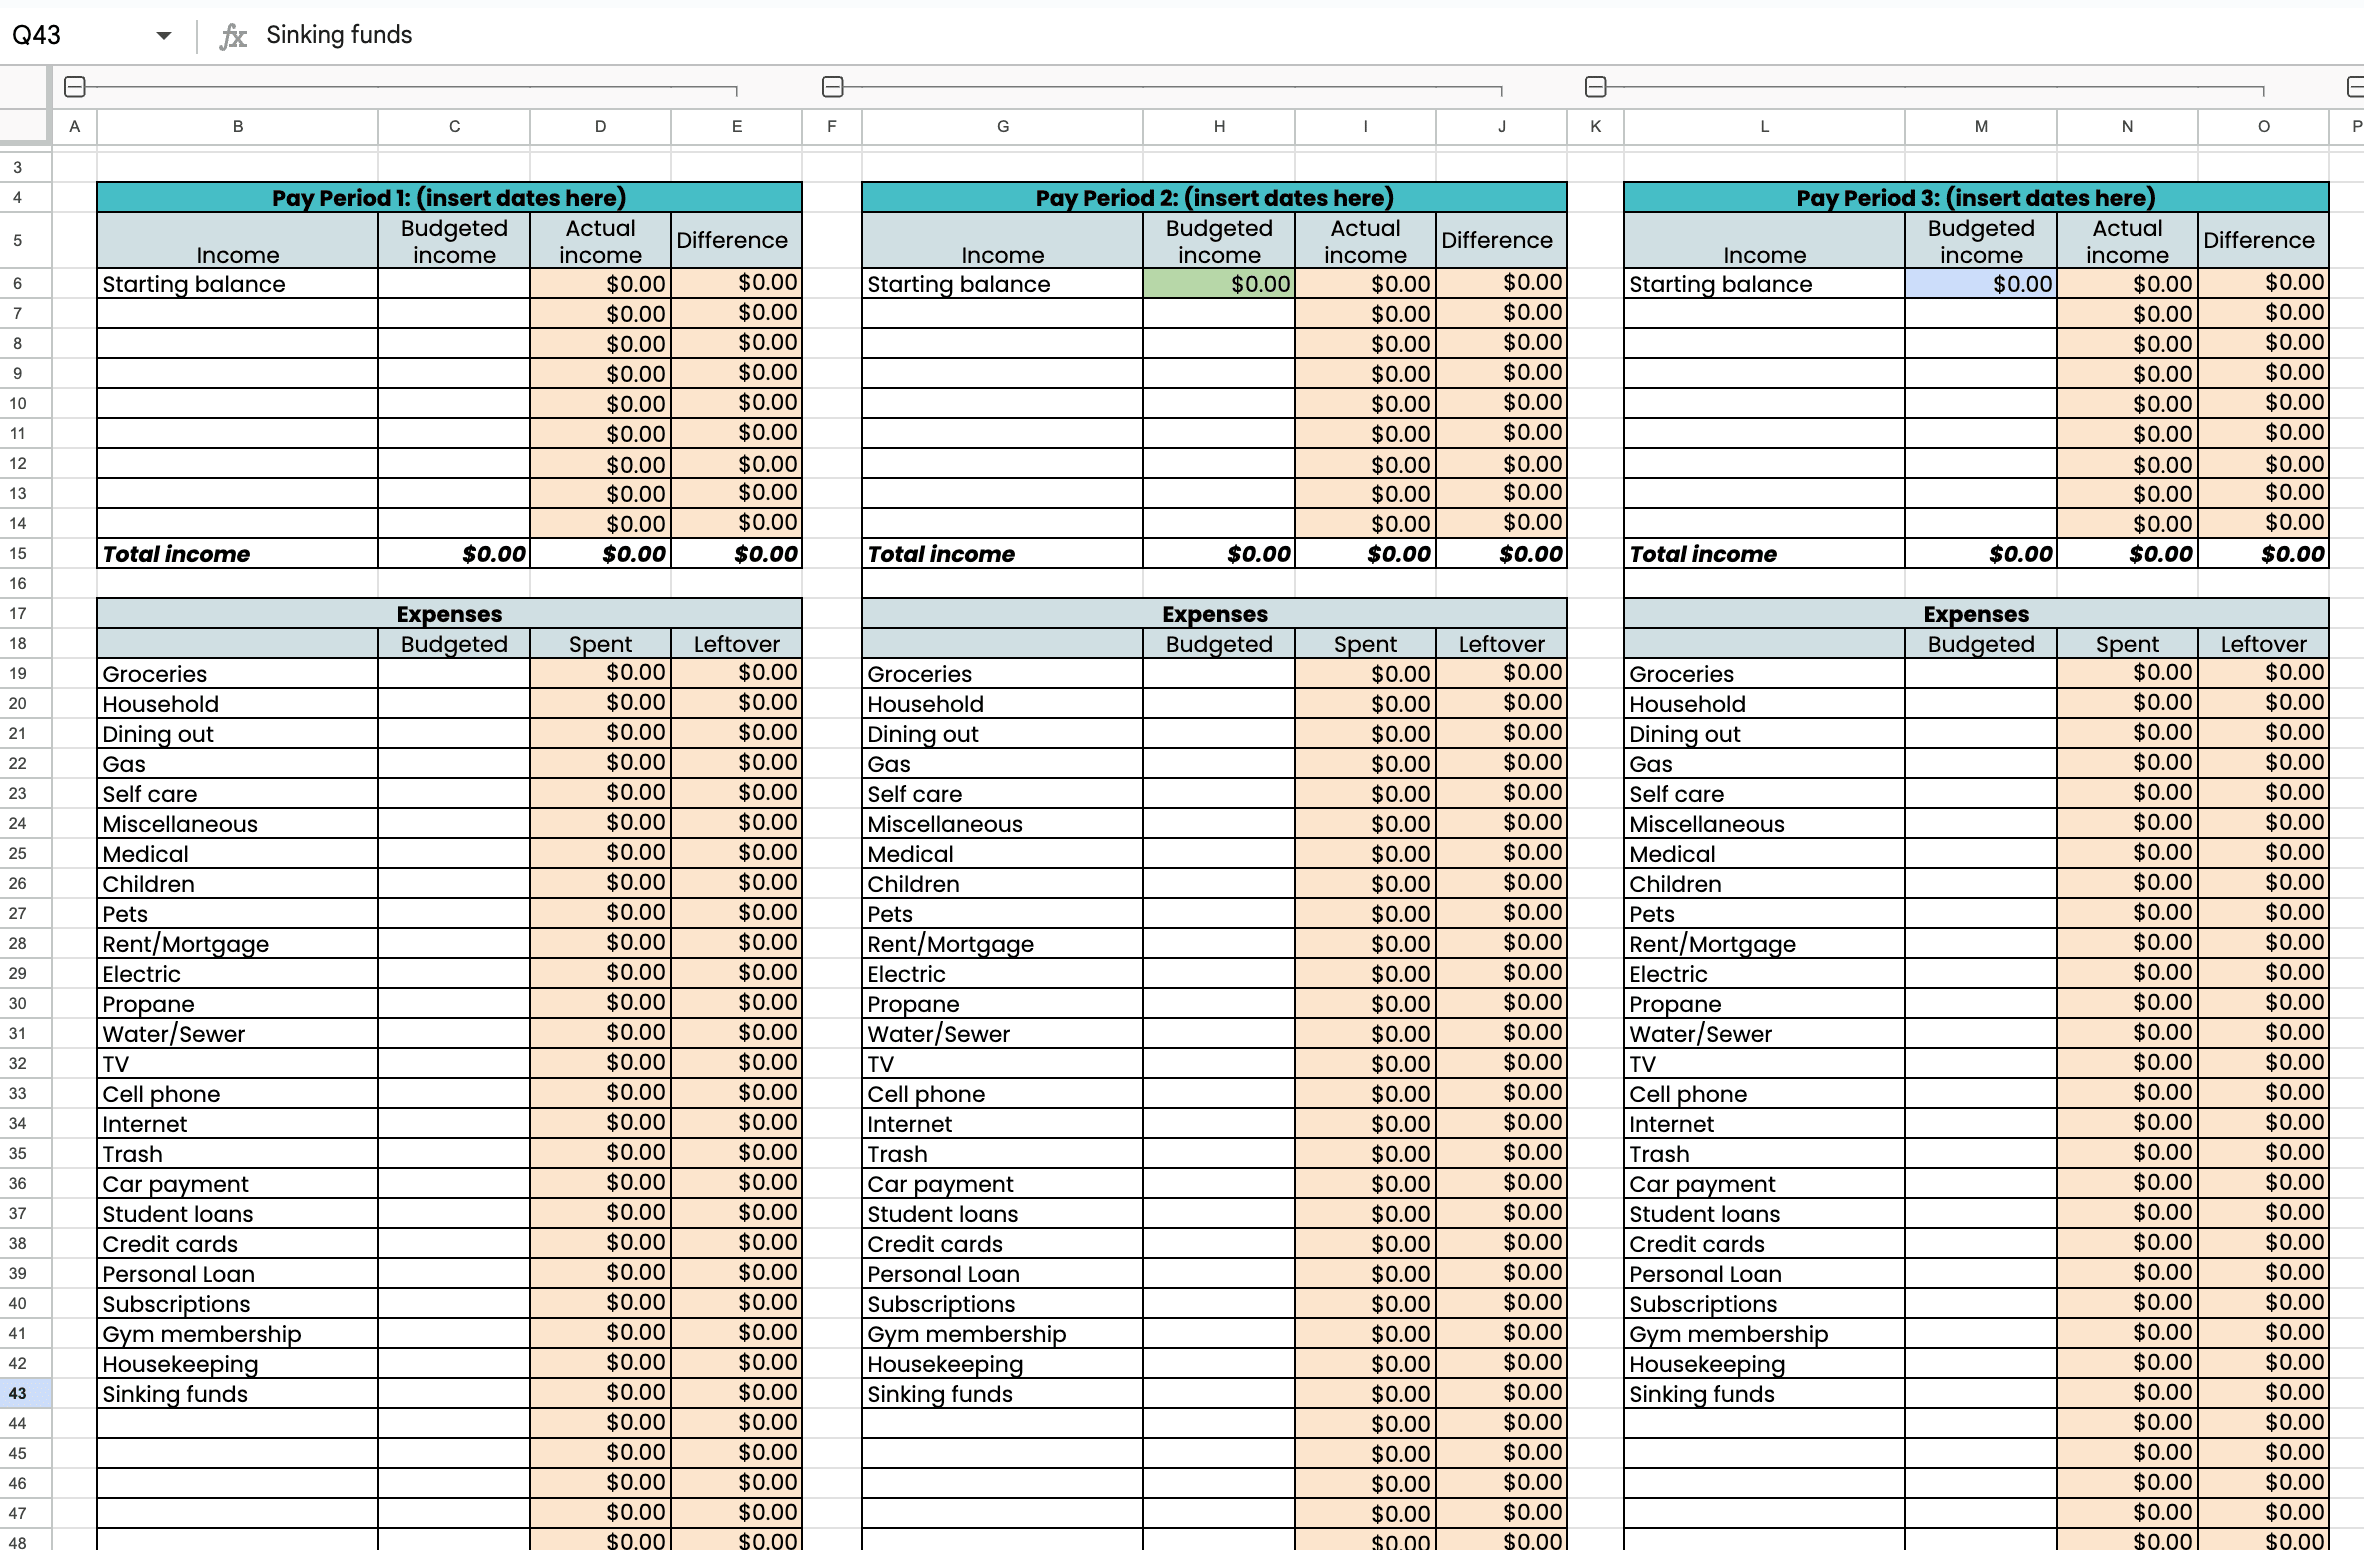This screenshot has height=1550, width=2364.
Task: Click Total income label in Pay Period 1
Action: click(x=238, y=554)
